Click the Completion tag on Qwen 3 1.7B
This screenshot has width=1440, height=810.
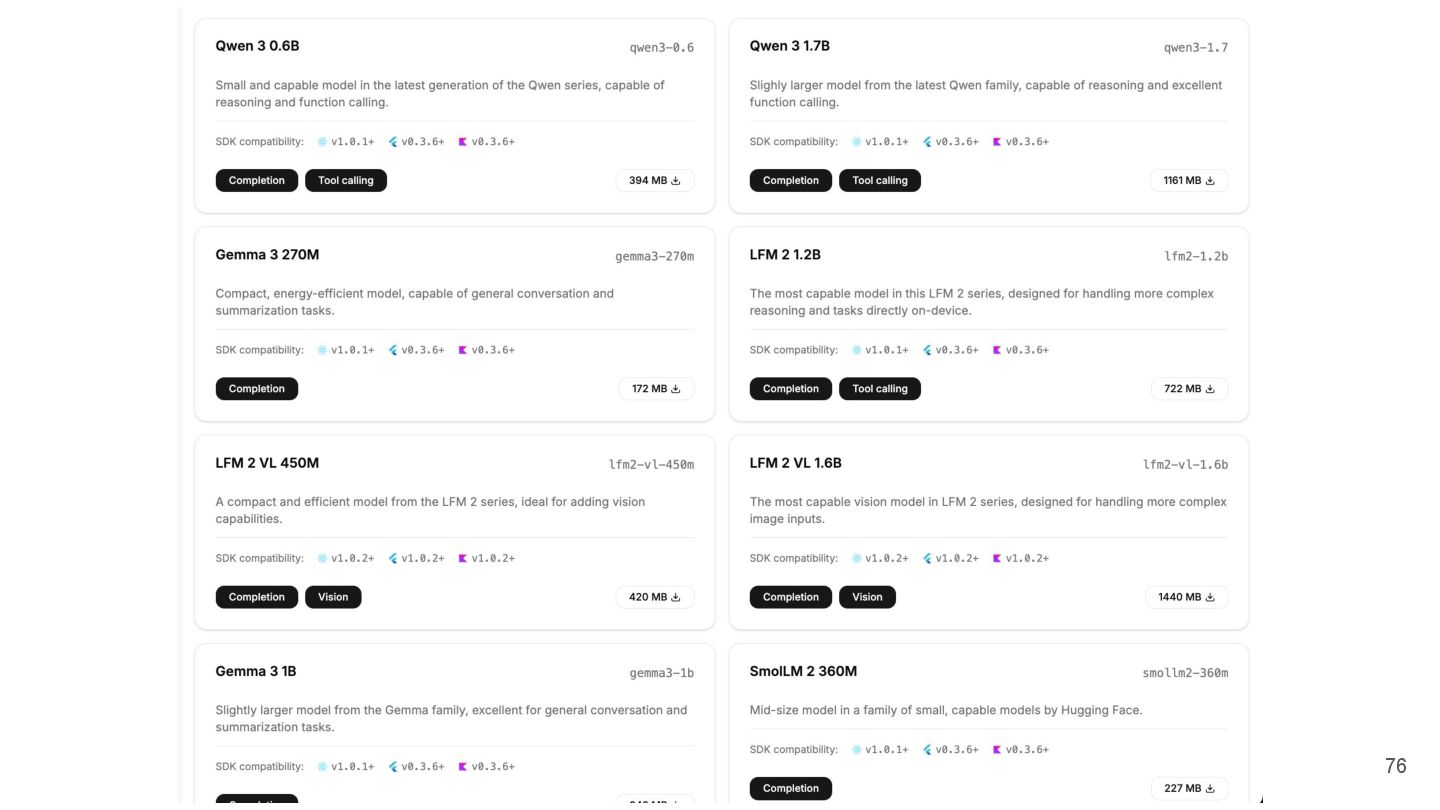[790, 181]
